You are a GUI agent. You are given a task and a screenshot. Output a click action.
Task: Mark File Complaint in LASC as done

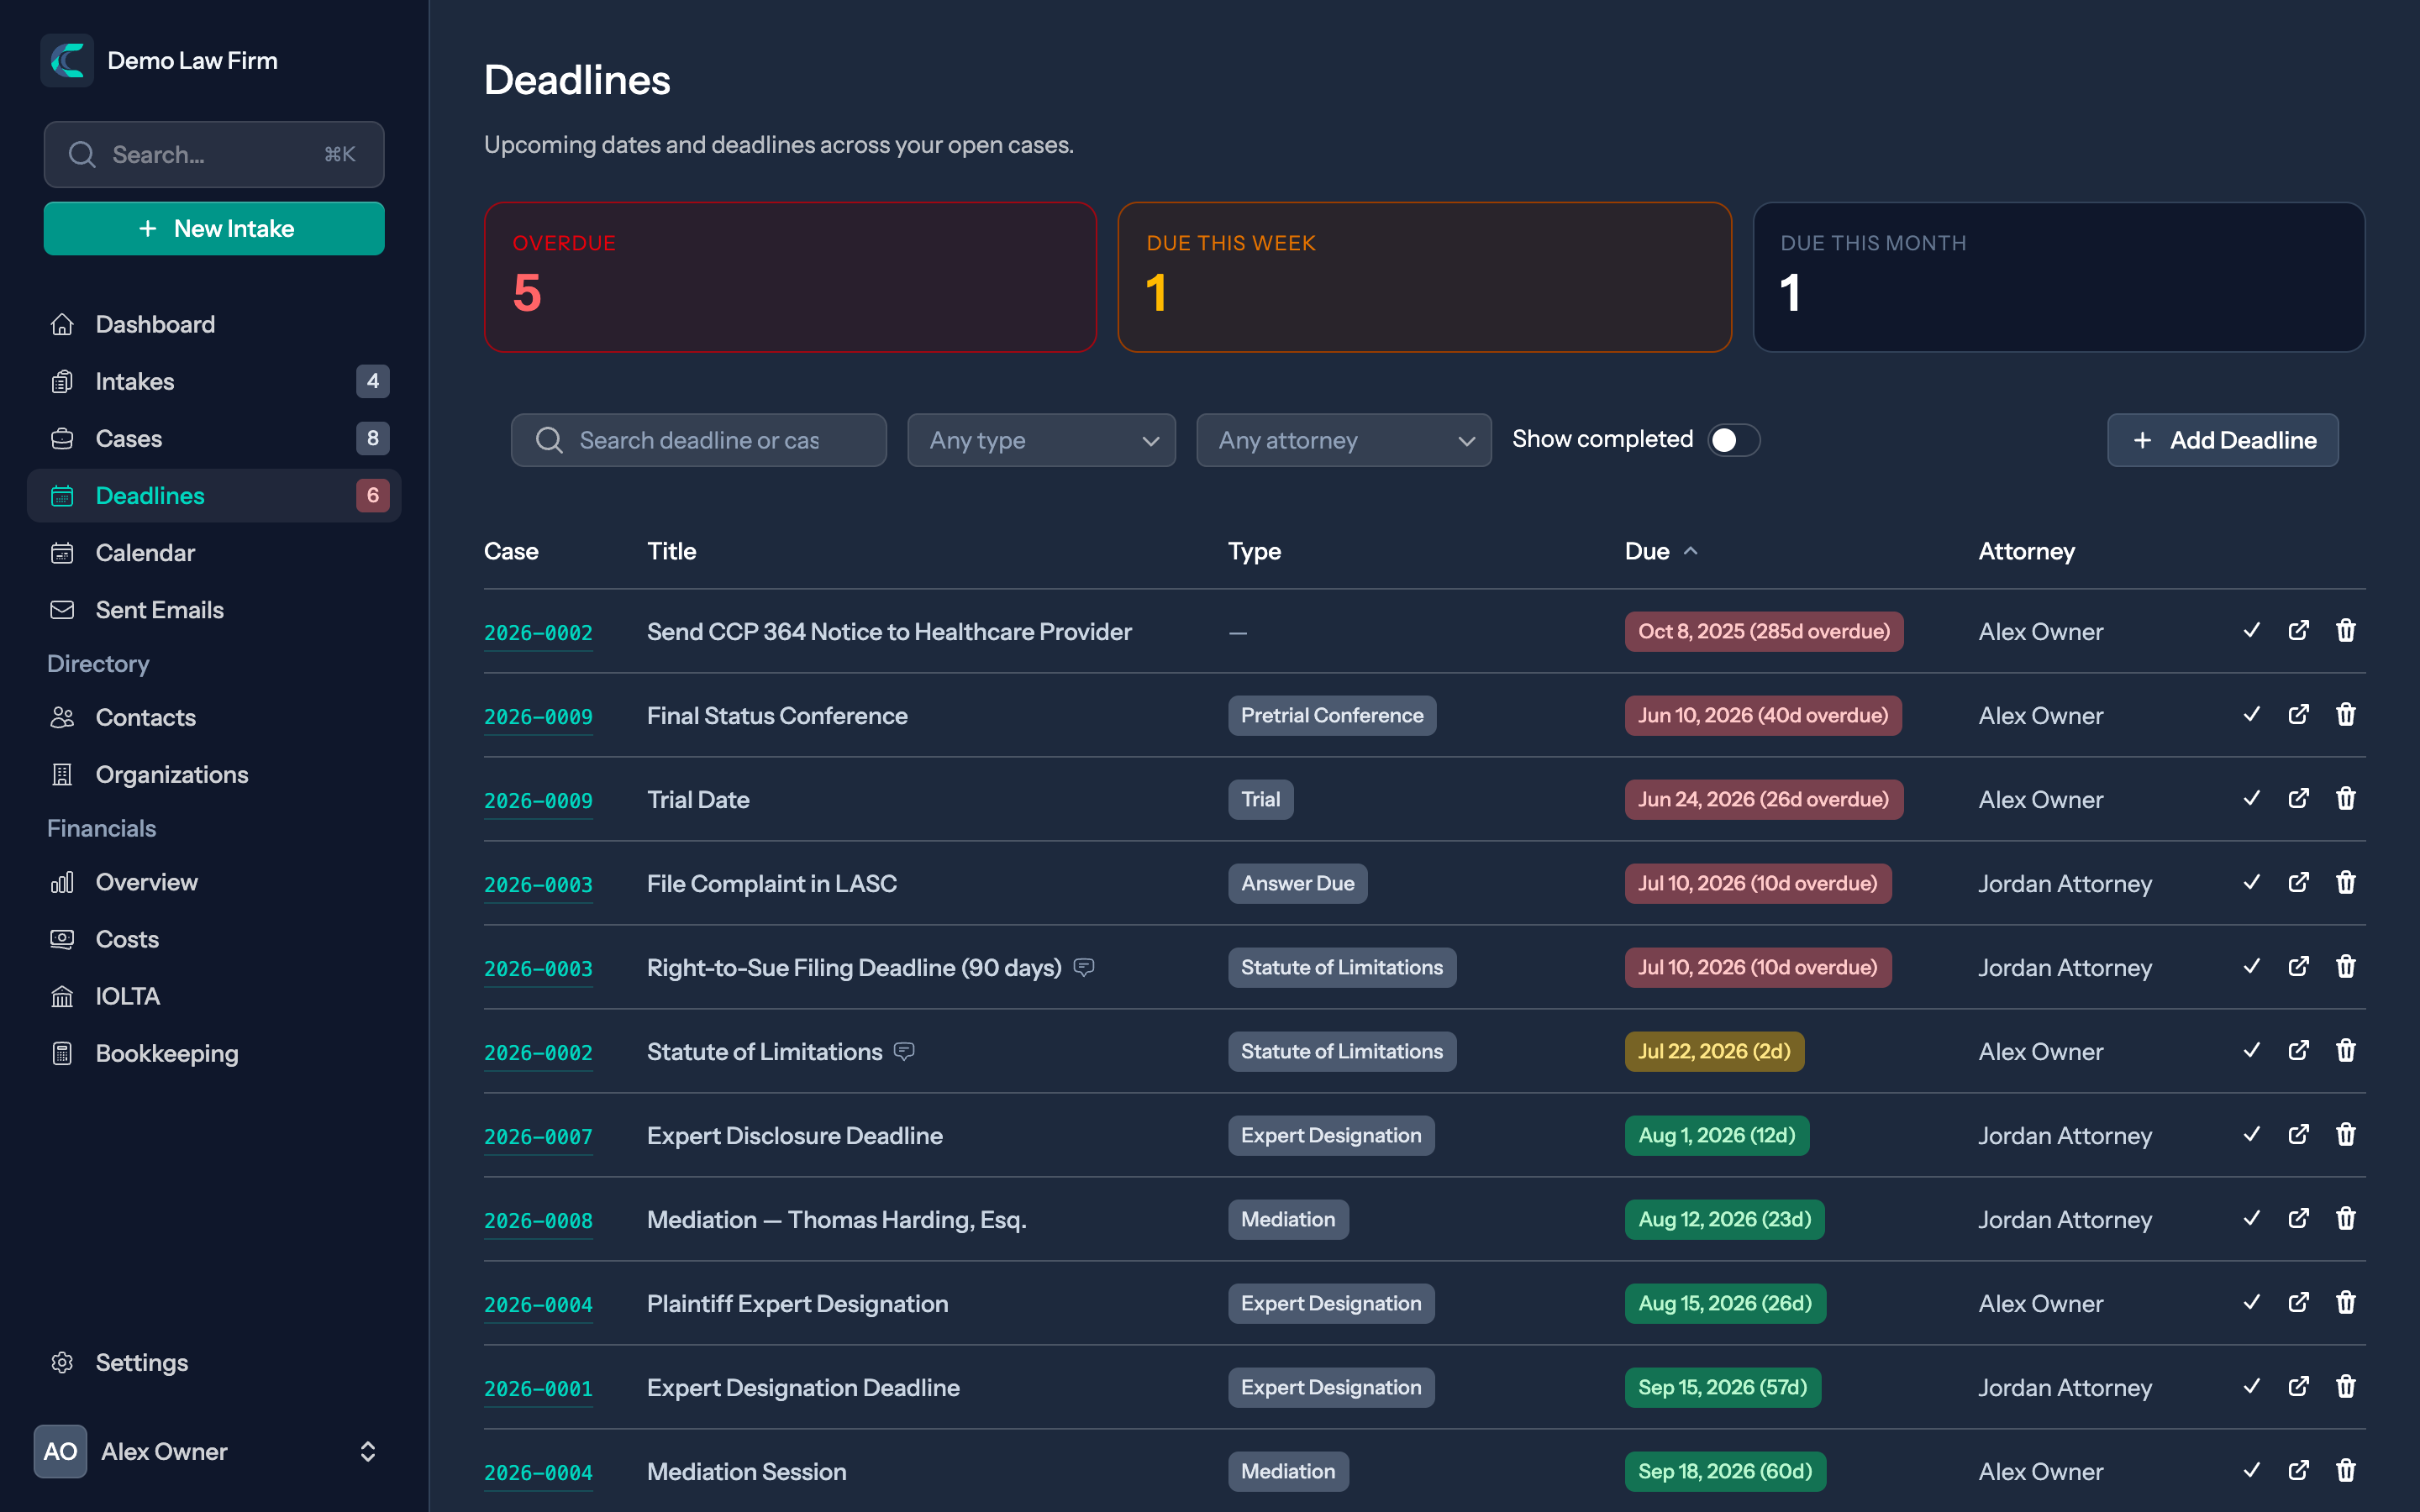click(x=2251, y=883)
